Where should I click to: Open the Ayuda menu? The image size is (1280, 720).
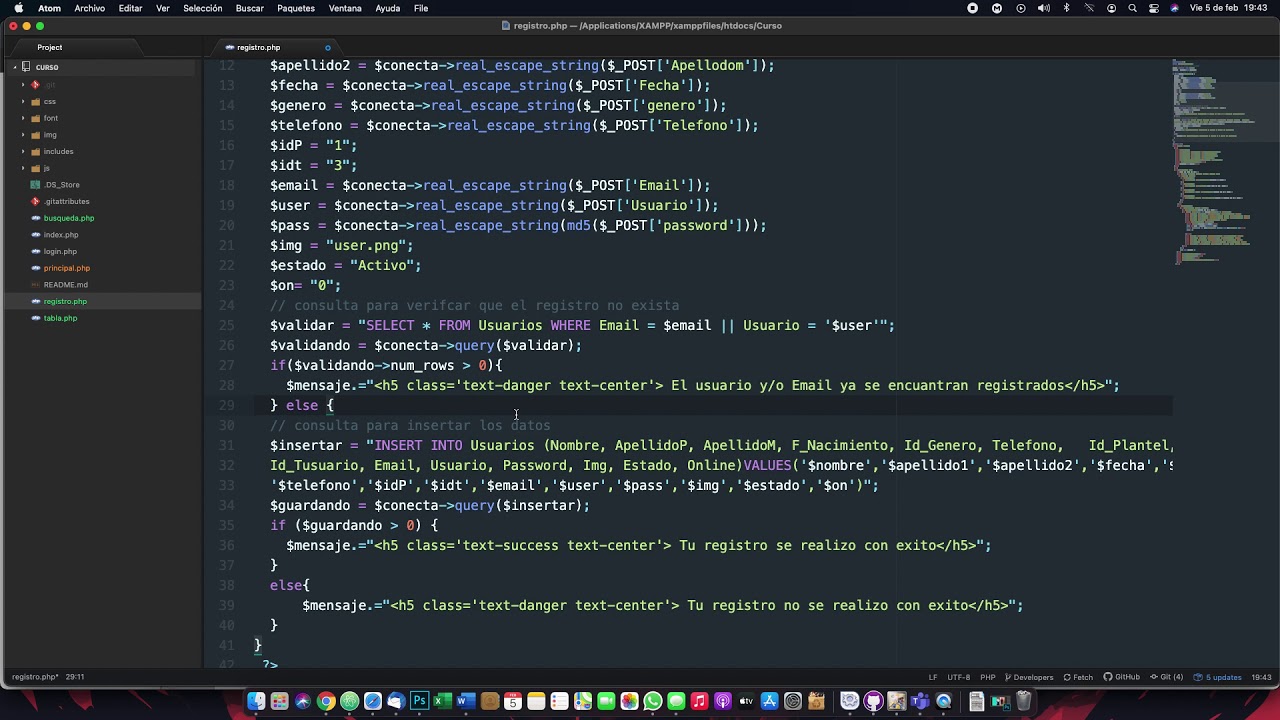tap(387, 8)
